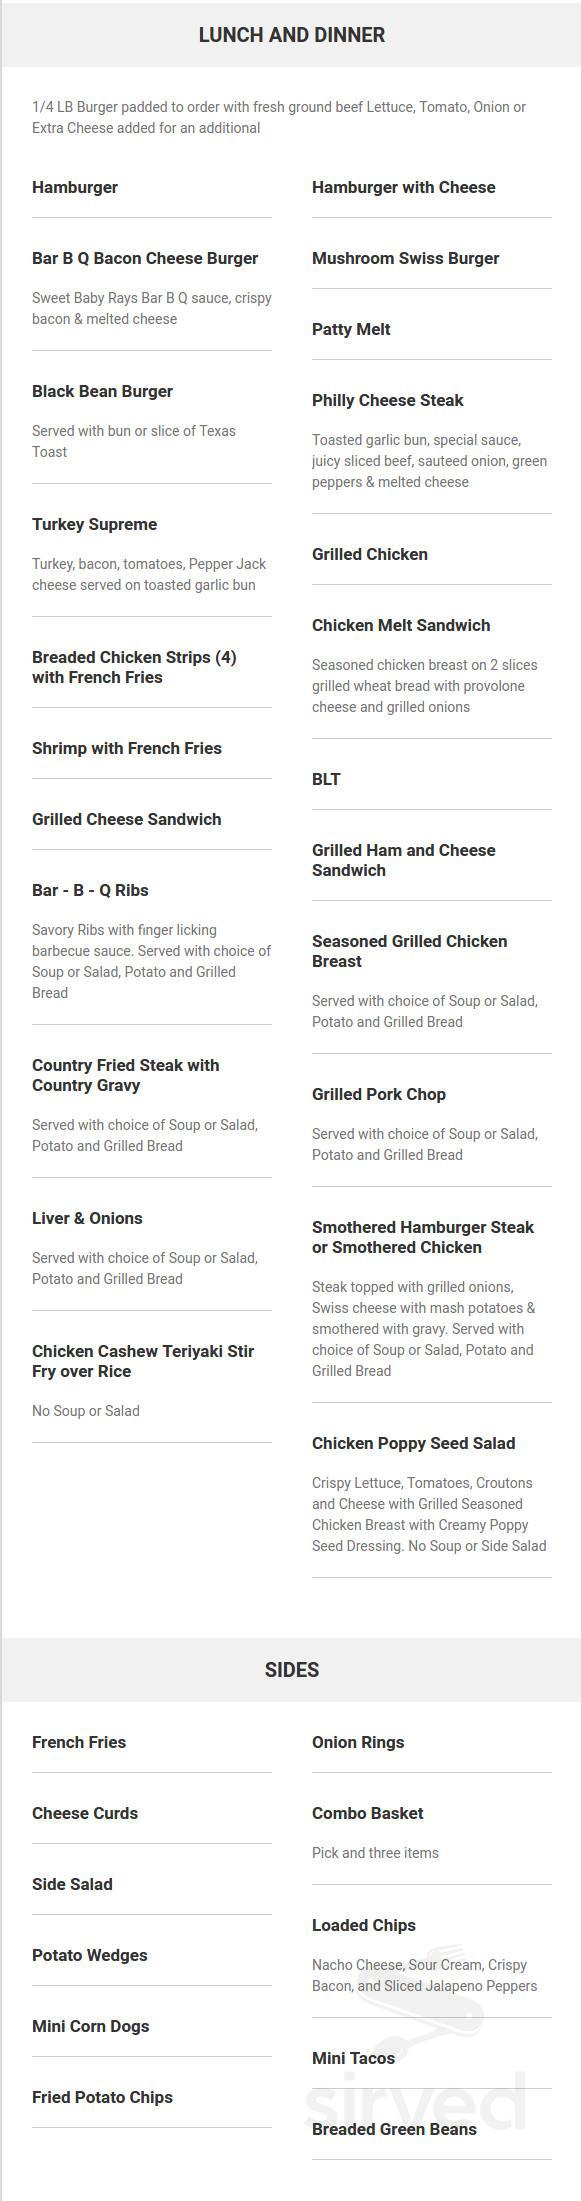Image resolution: width=581 pixels, height=2201 pixels.
Task: Choose Liver & Onions entry
Action: [x=87, y=1218]
